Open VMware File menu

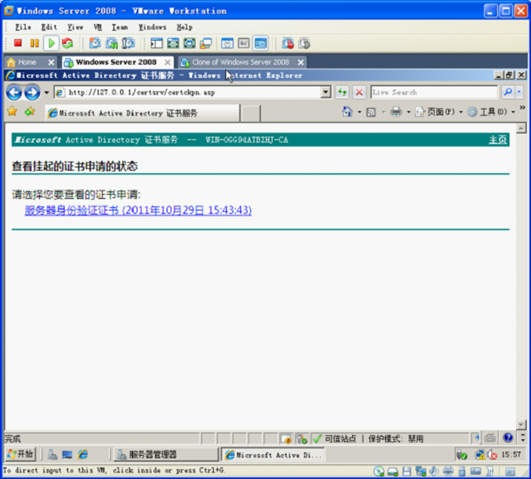click(x=23, y=27)
